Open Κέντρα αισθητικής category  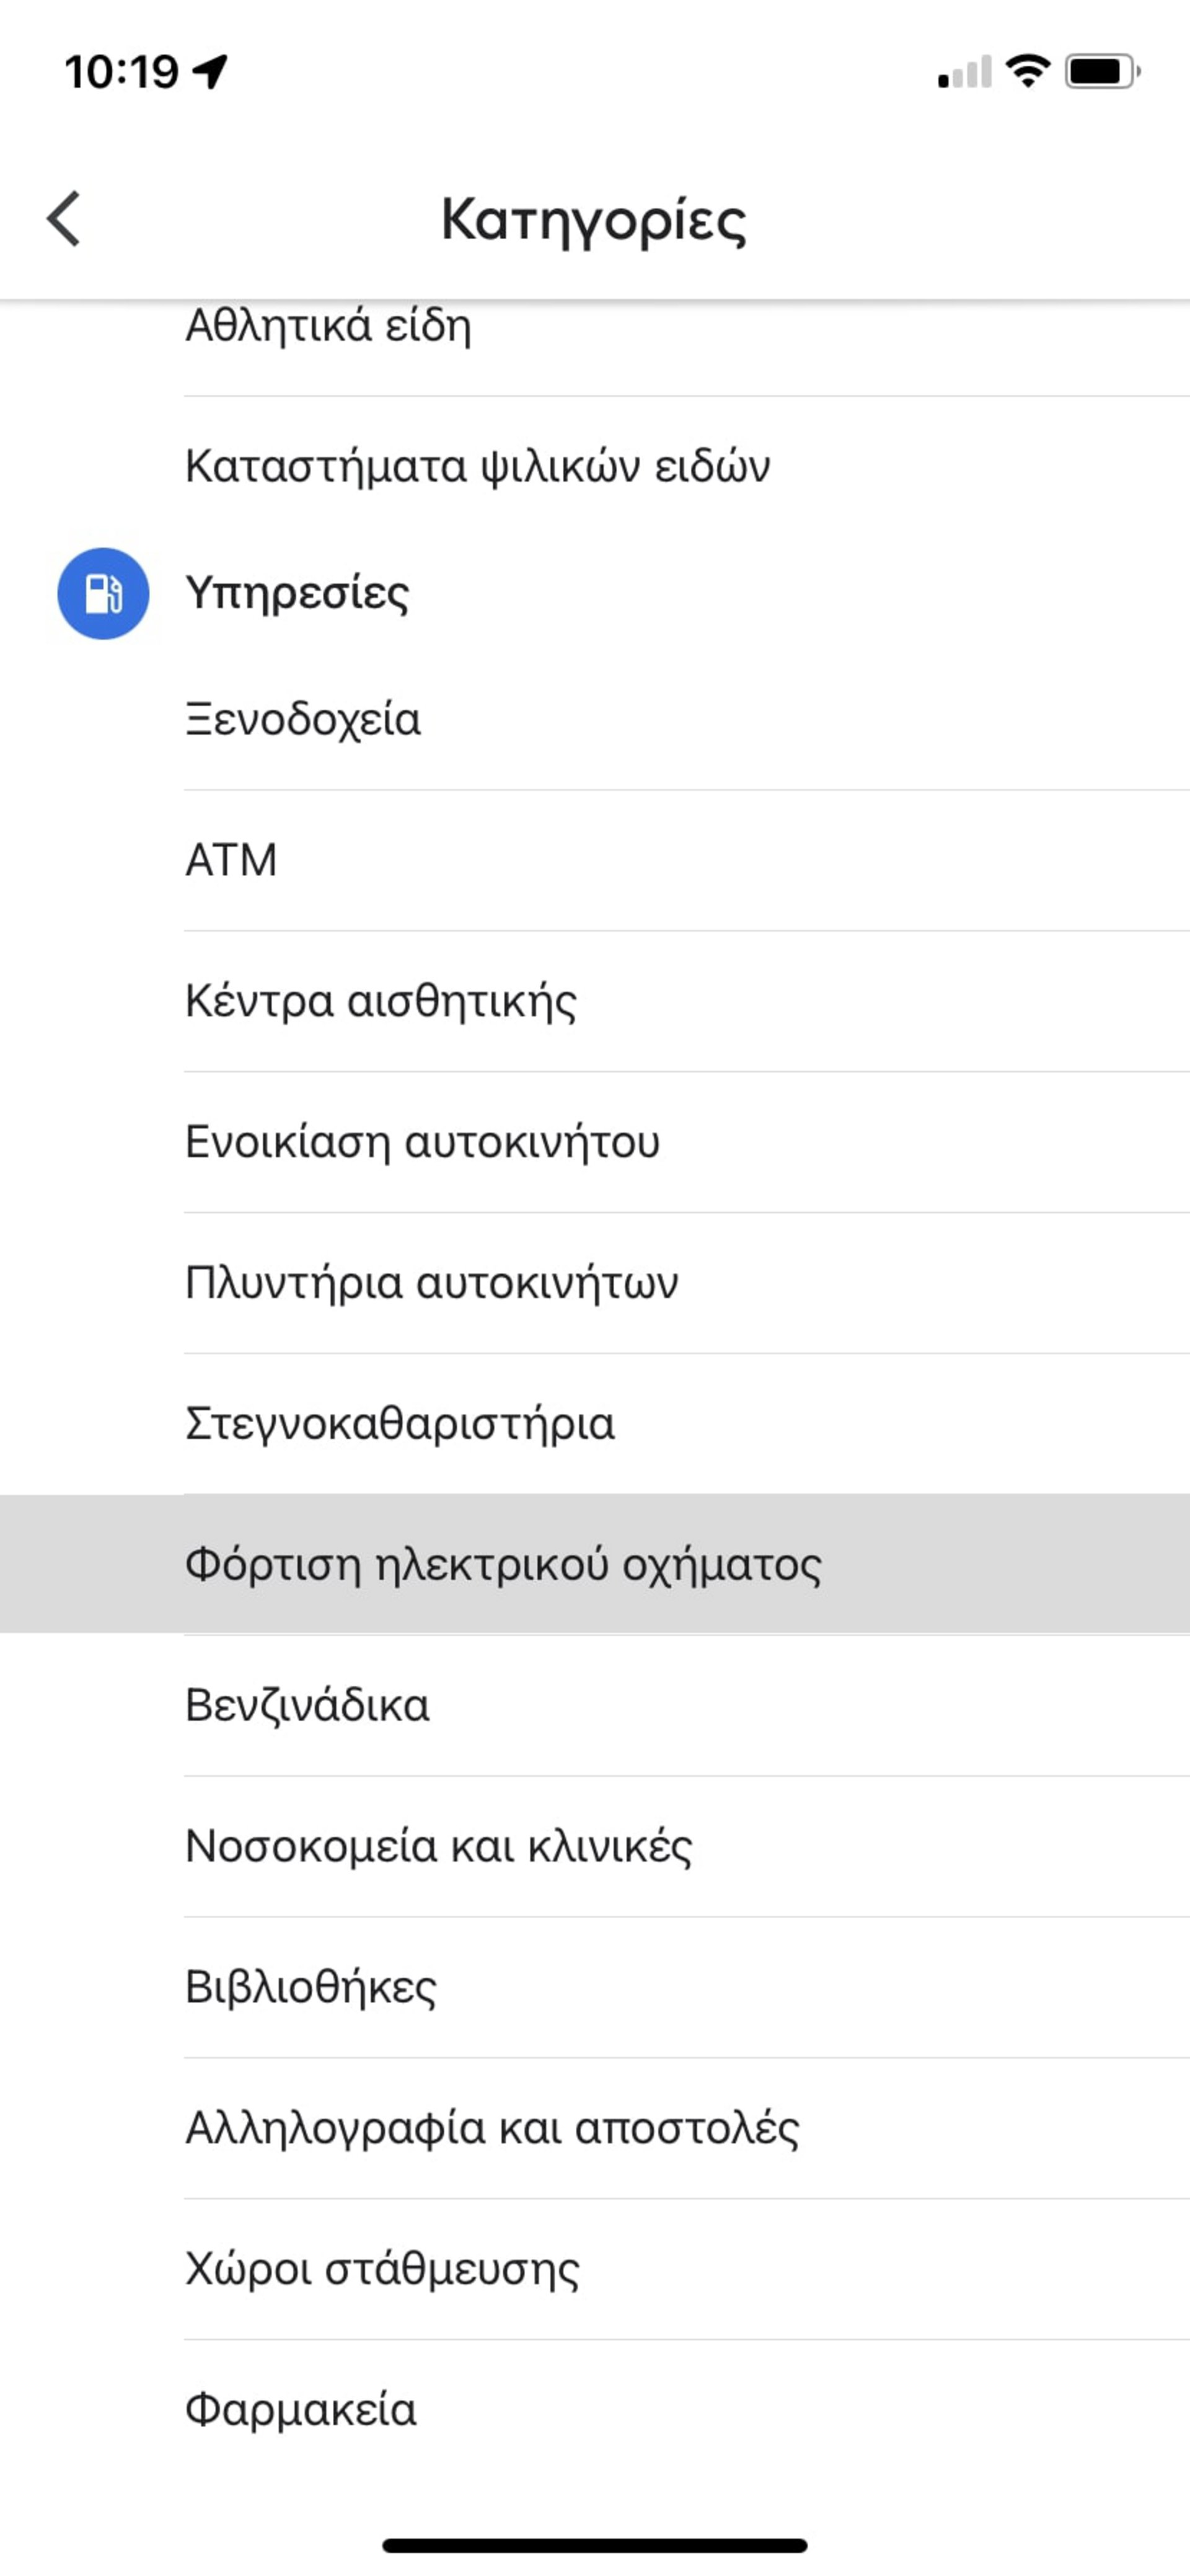coord(381,1001)
